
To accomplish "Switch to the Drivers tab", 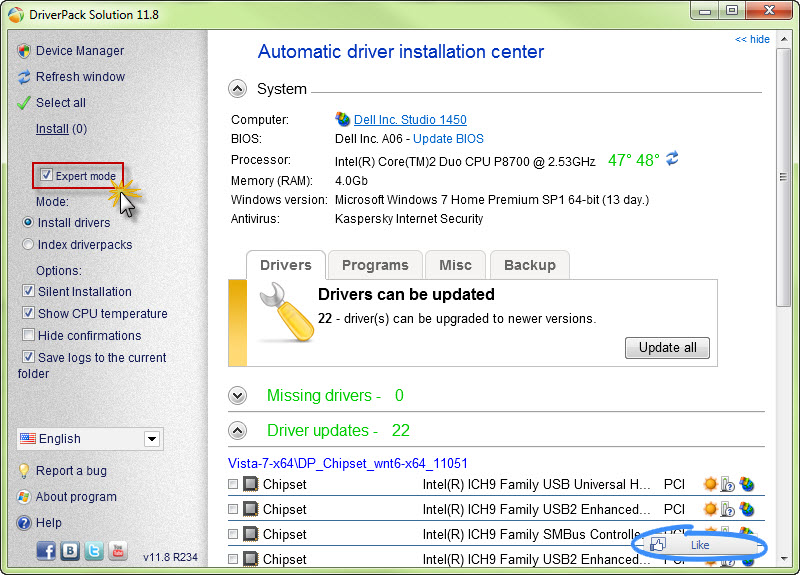I will [286, 265].
